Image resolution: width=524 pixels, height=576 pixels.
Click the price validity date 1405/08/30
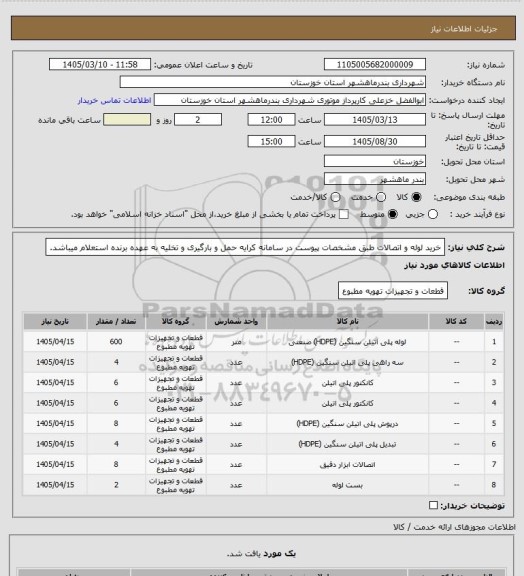coord(375,141)
